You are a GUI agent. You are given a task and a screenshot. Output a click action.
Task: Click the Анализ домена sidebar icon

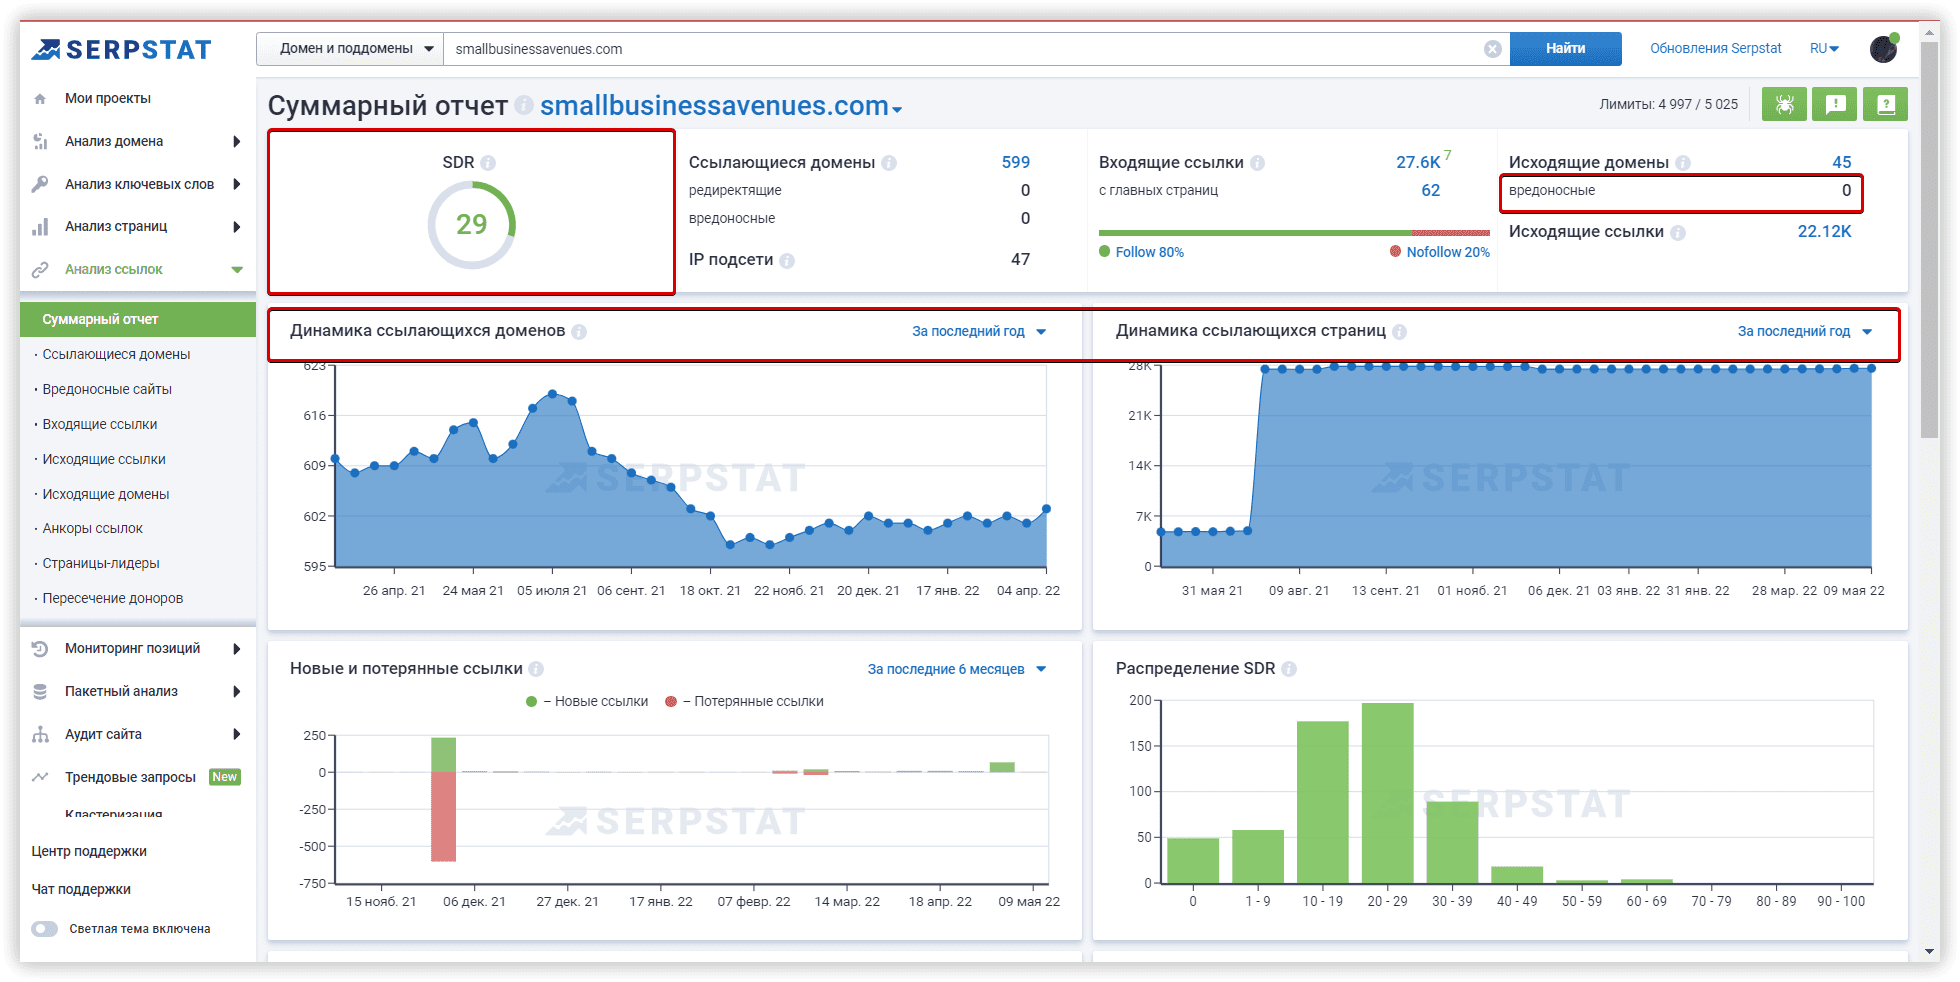point(40,142)
